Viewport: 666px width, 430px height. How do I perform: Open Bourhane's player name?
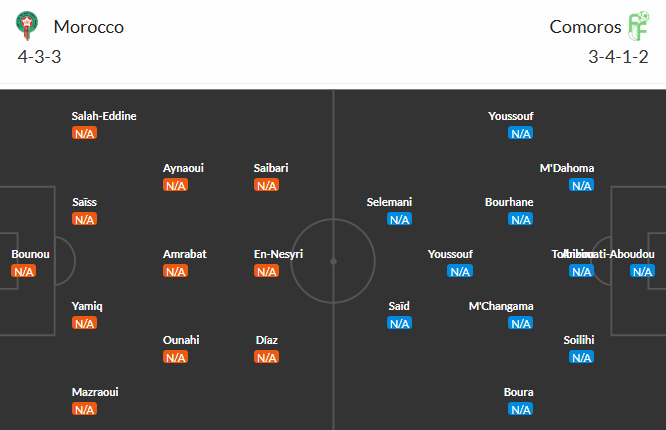pos(509,202)
